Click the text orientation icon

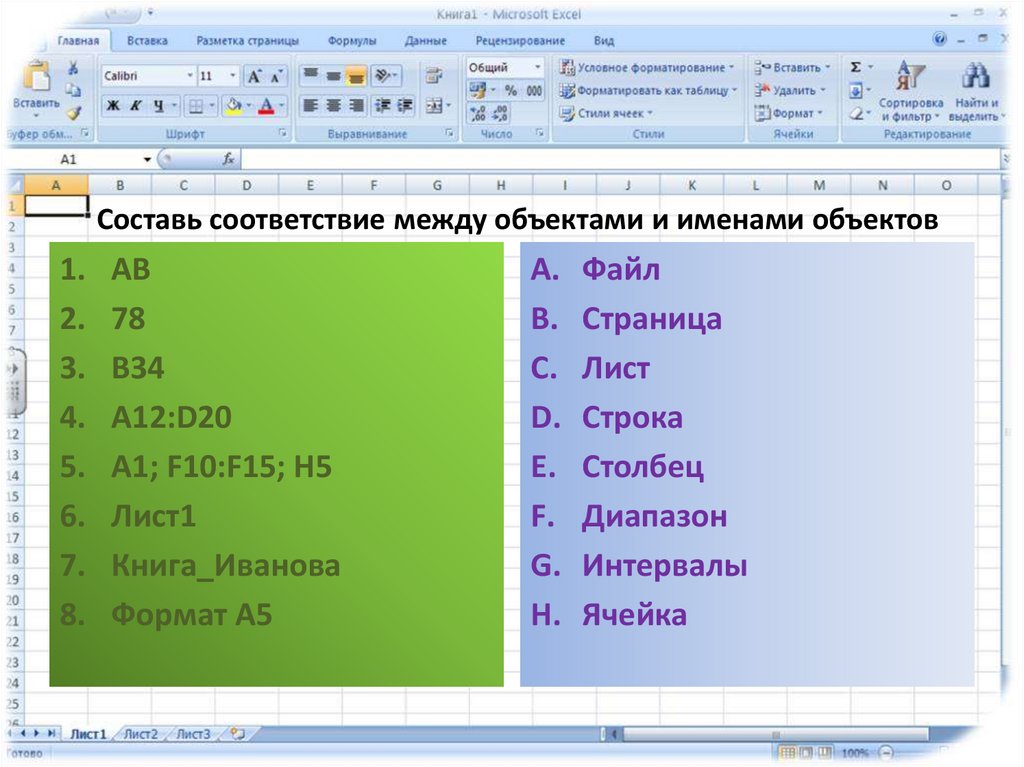[383, 76]
